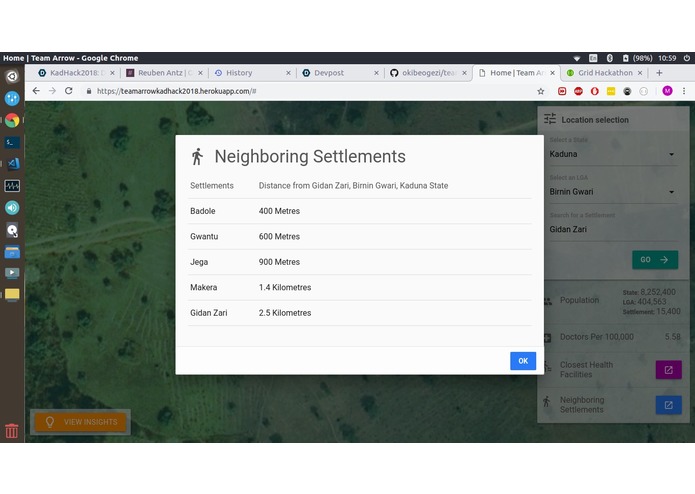Click the battery indicator showing 98%

637,58
